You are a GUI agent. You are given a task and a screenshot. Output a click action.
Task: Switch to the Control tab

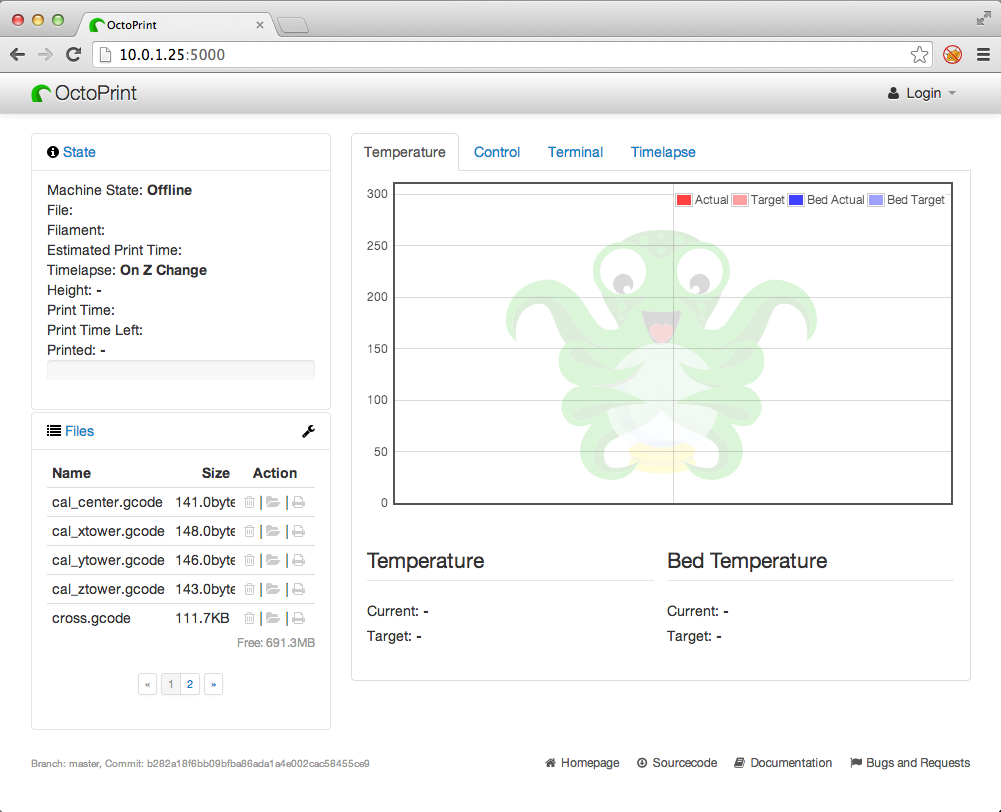pyautogui.click(x=497, y=152)
